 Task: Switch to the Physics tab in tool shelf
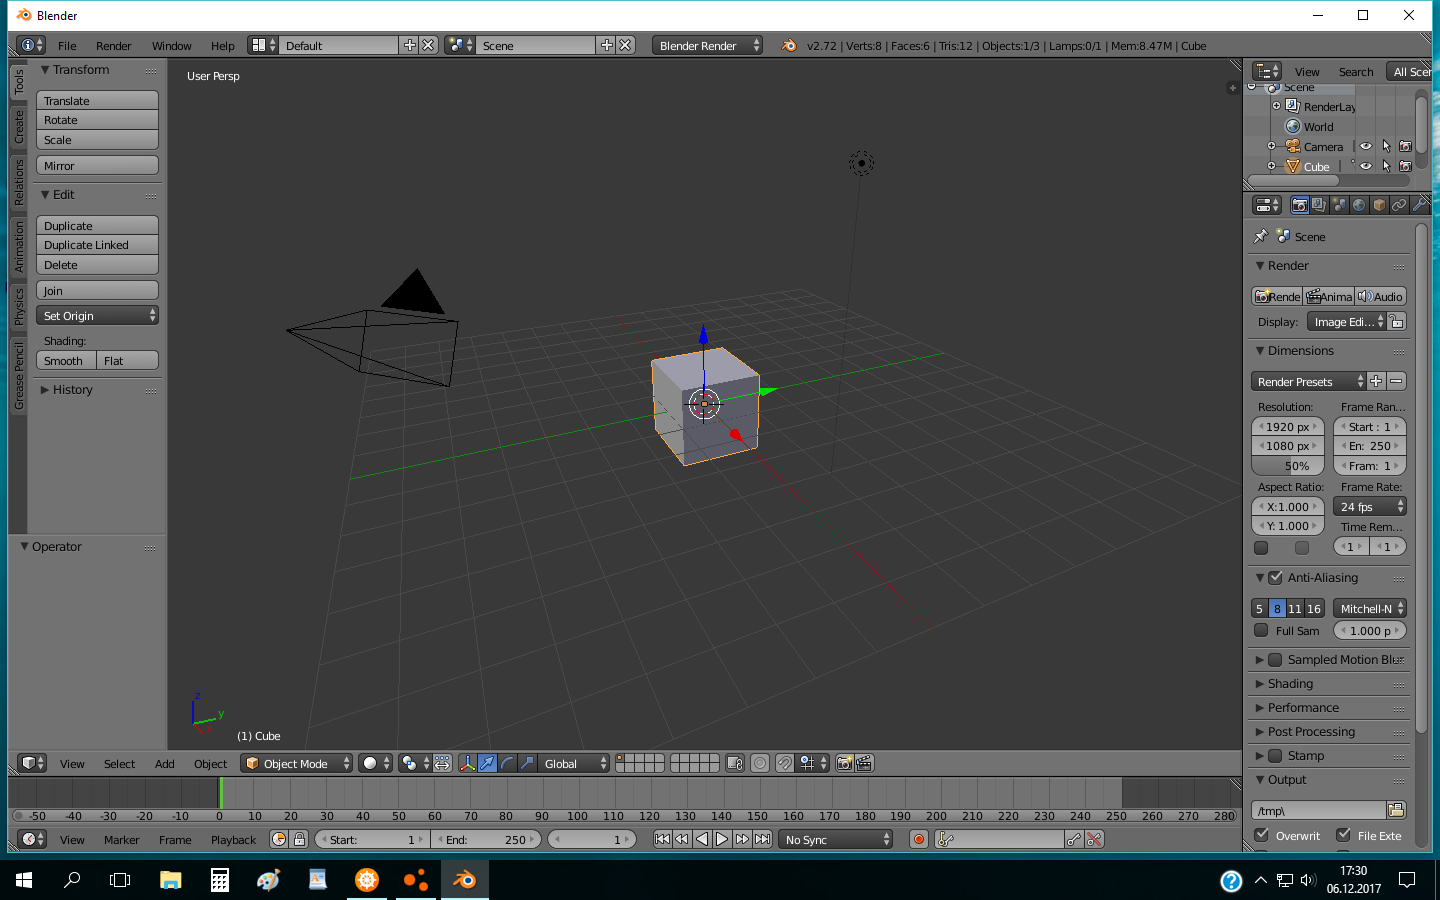pos(18,306)
